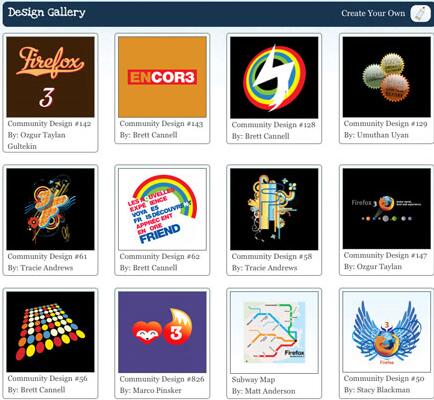Click Community Design #61 caption
434x400 pixels.
47,257
